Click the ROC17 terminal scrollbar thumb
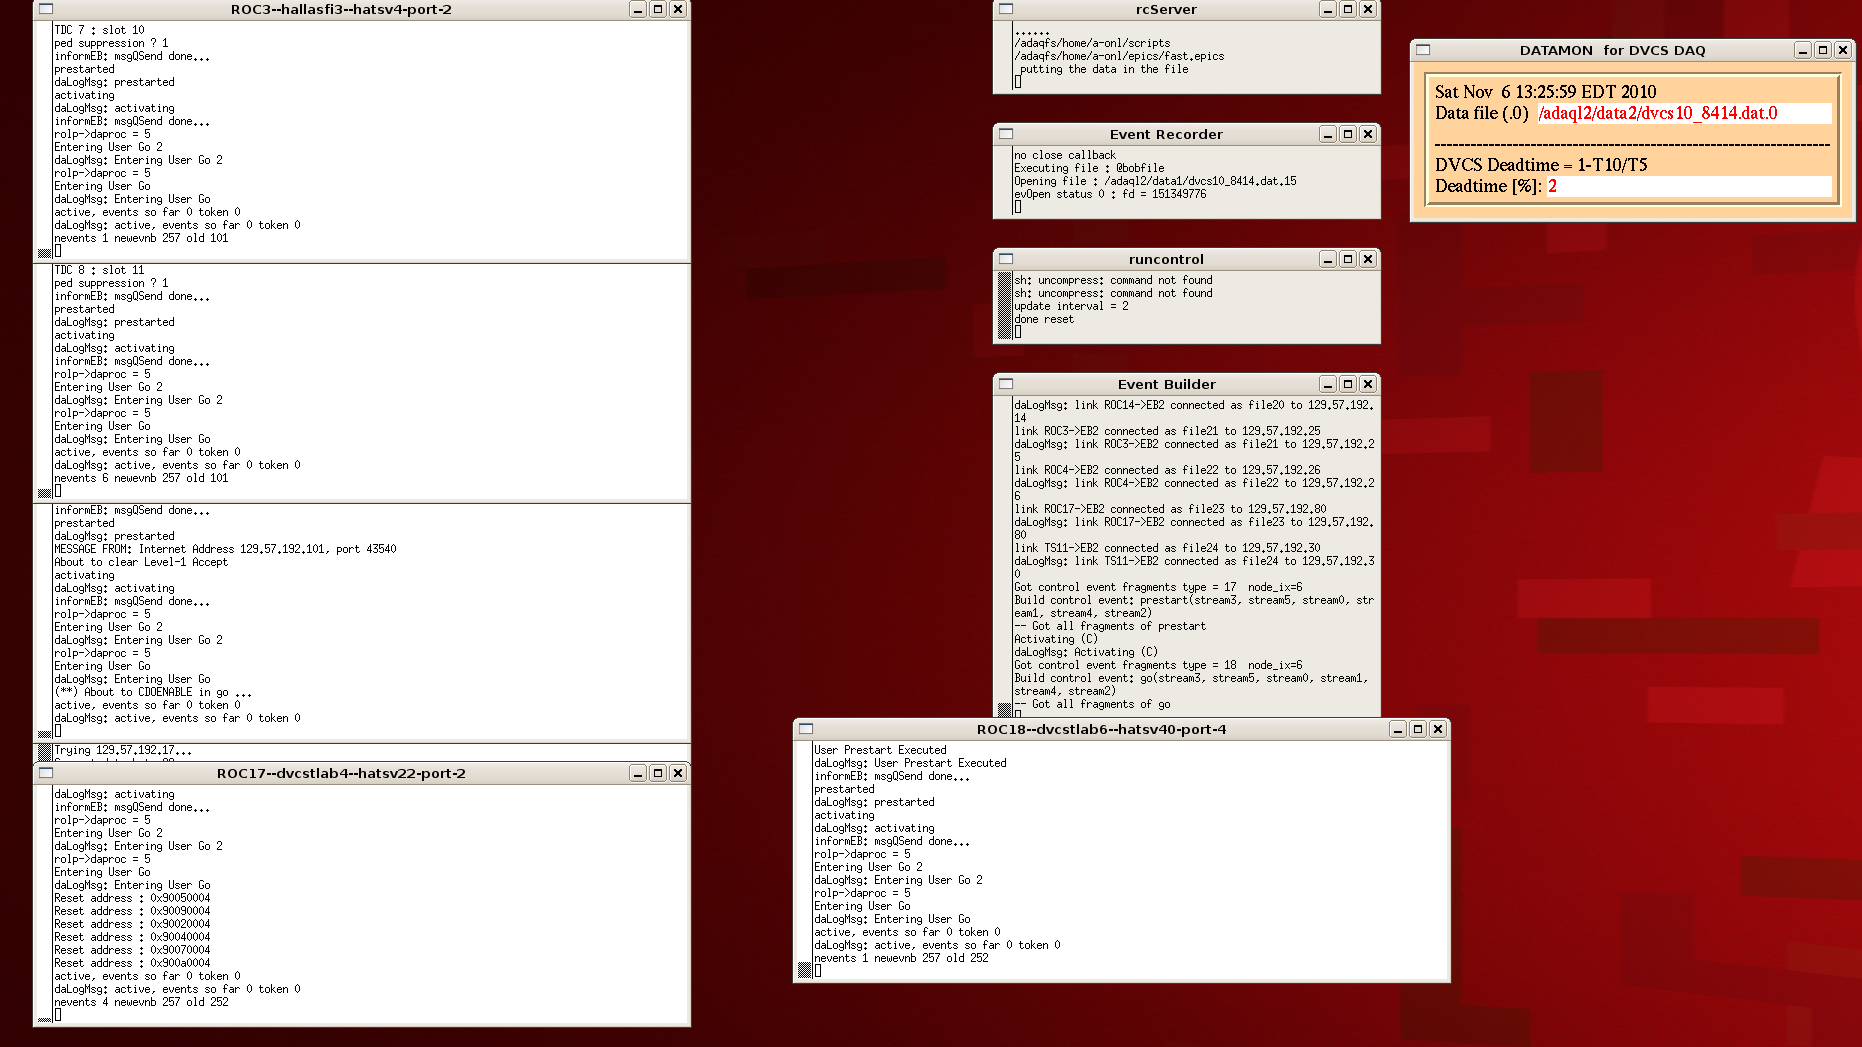Viewport: 1862px width, 1047px height. [45, 1019]
